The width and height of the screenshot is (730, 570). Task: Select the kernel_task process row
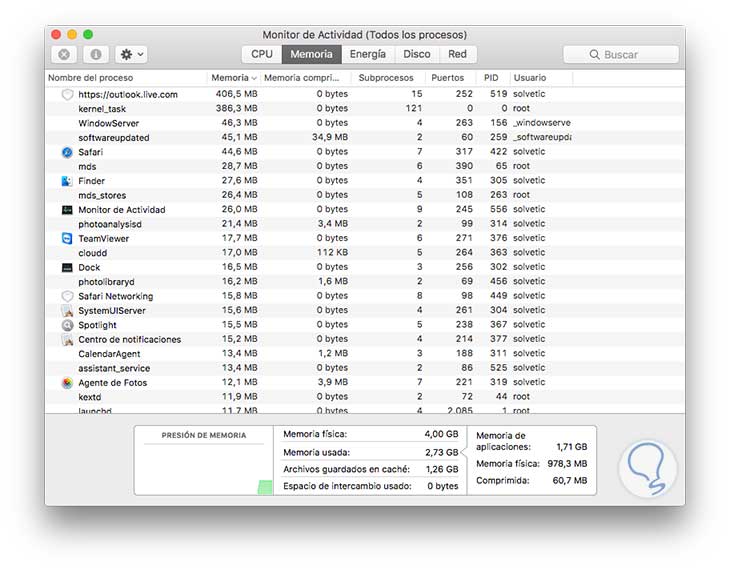pos(365,109)
